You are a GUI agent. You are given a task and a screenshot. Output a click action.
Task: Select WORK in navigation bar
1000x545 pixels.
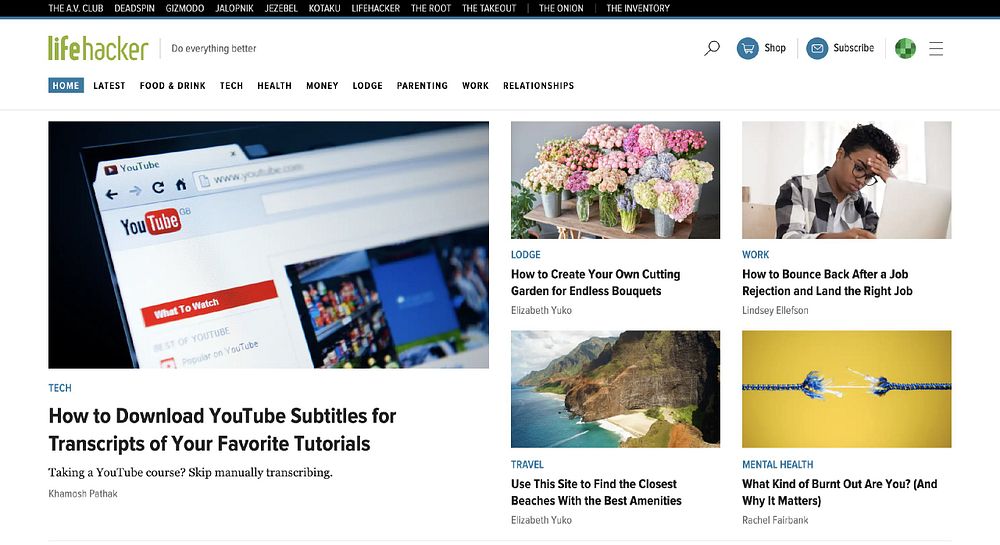(x=475, y=85)
